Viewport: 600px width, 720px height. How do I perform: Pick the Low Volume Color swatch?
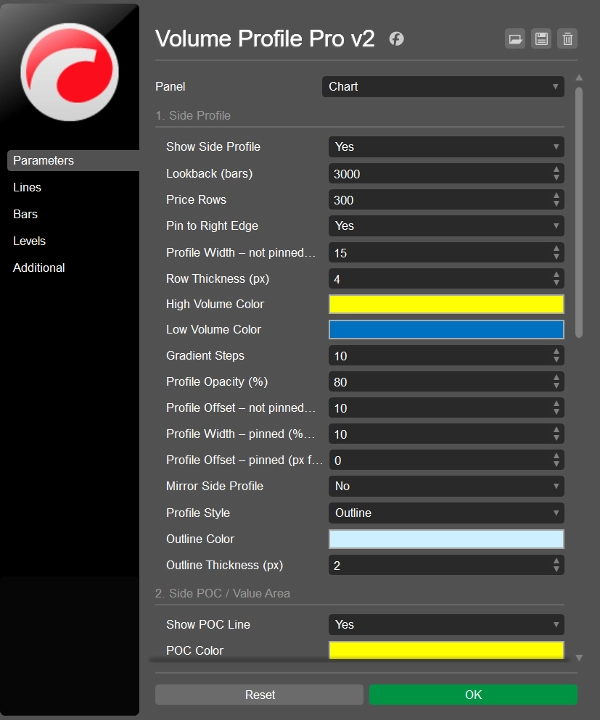pos(446,330)
